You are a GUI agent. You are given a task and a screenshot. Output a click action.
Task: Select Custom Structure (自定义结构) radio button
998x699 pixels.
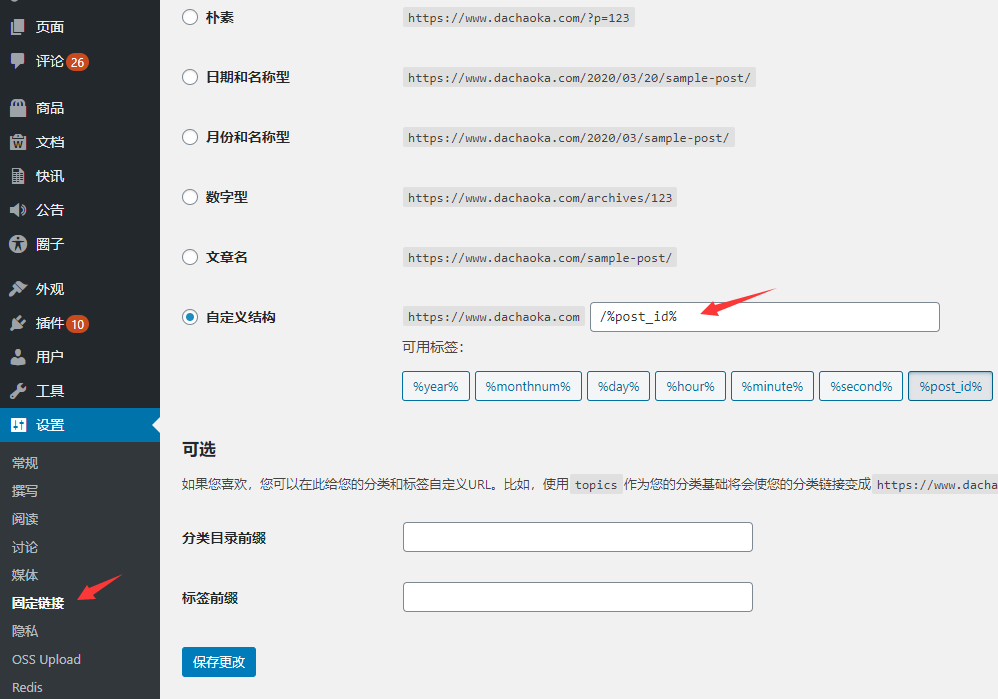click(x=190, y=316)
